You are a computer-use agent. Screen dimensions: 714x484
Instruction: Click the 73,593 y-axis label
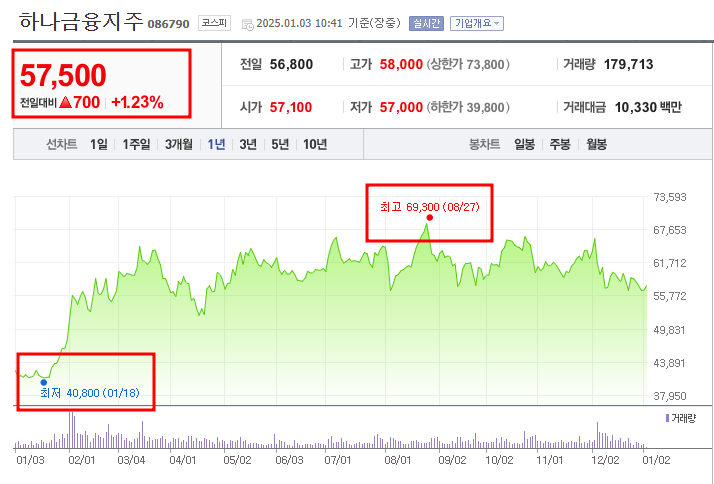coord(669,197)
